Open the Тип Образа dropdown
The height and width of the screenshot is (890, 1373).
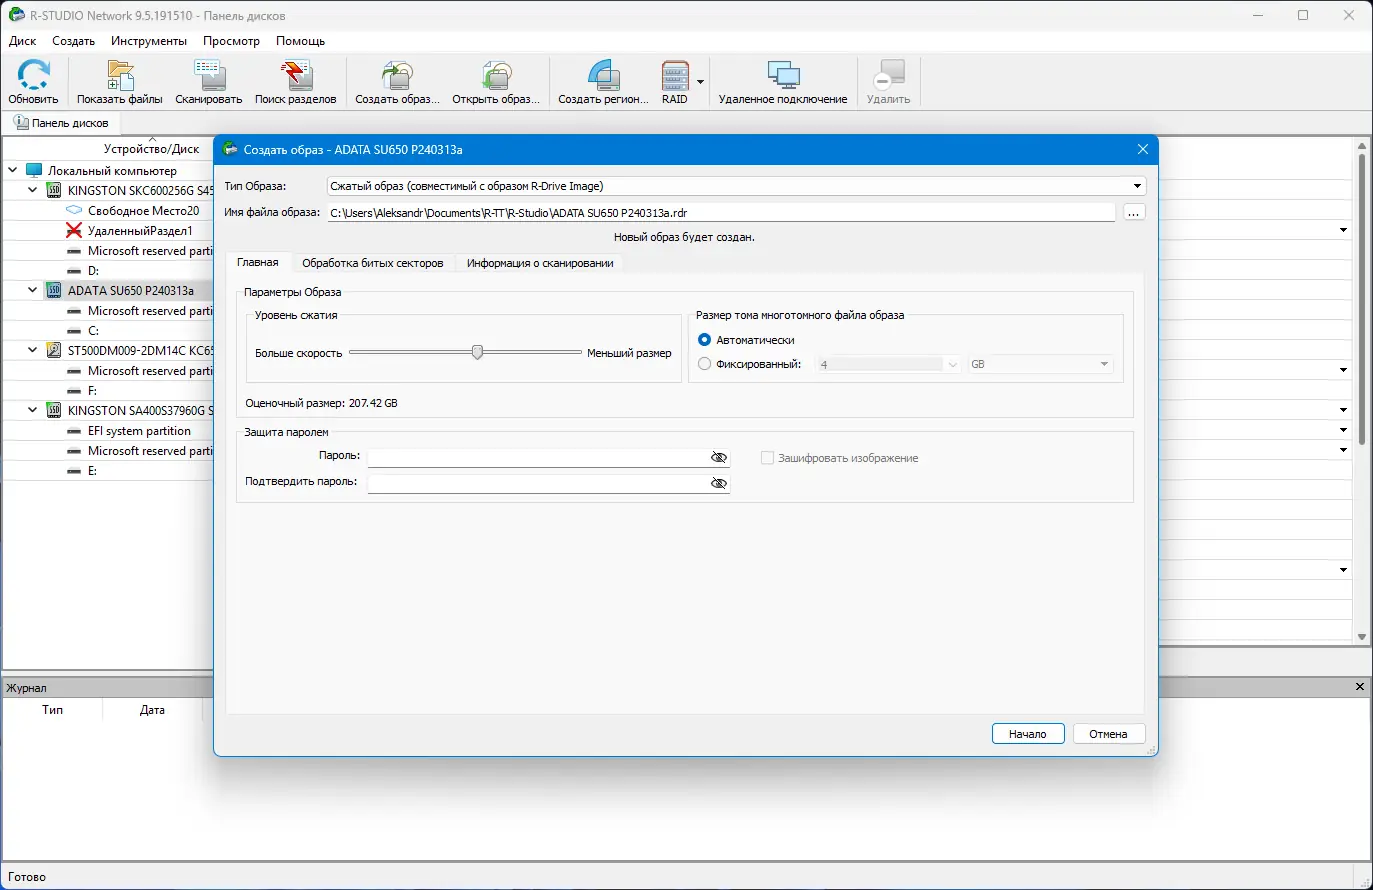tap(1137, 186)
